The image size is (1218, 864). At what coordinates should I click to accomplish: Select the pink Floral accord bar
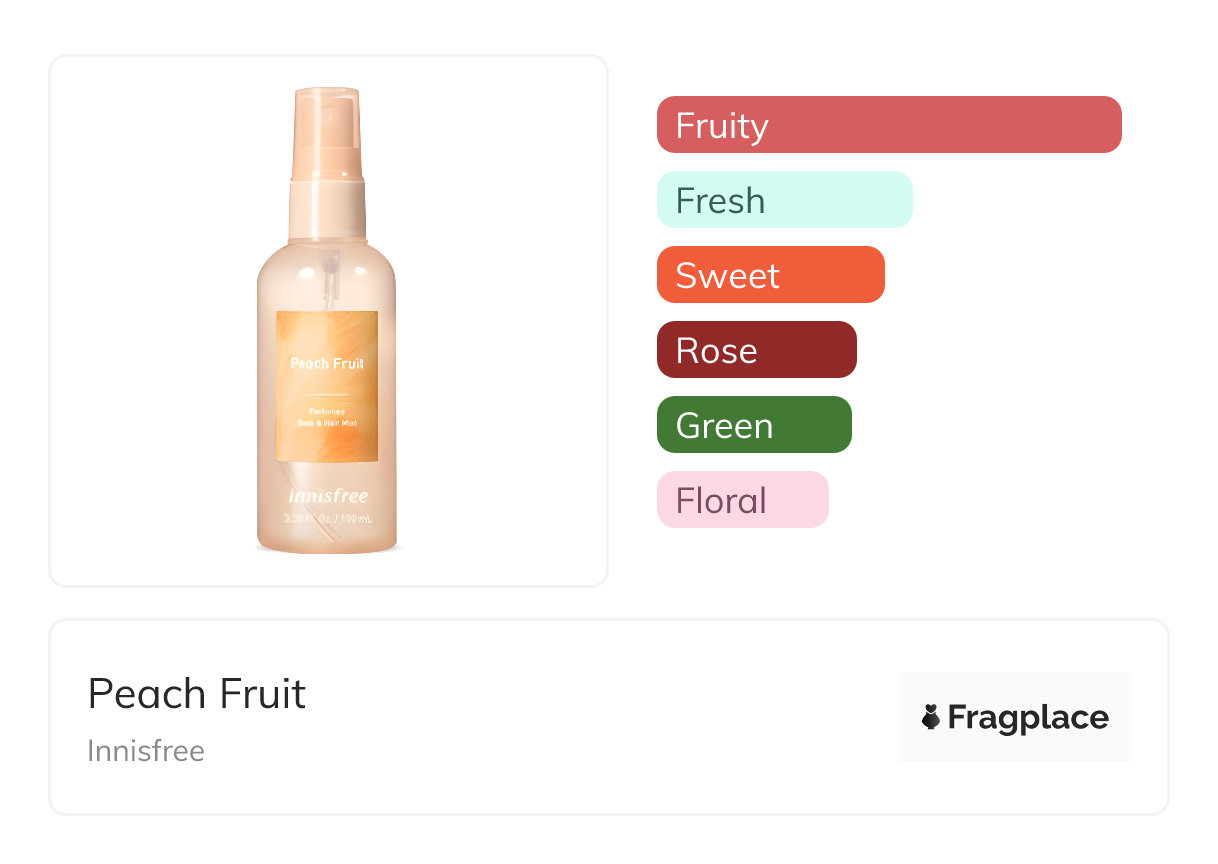click(x=742, y=500)
